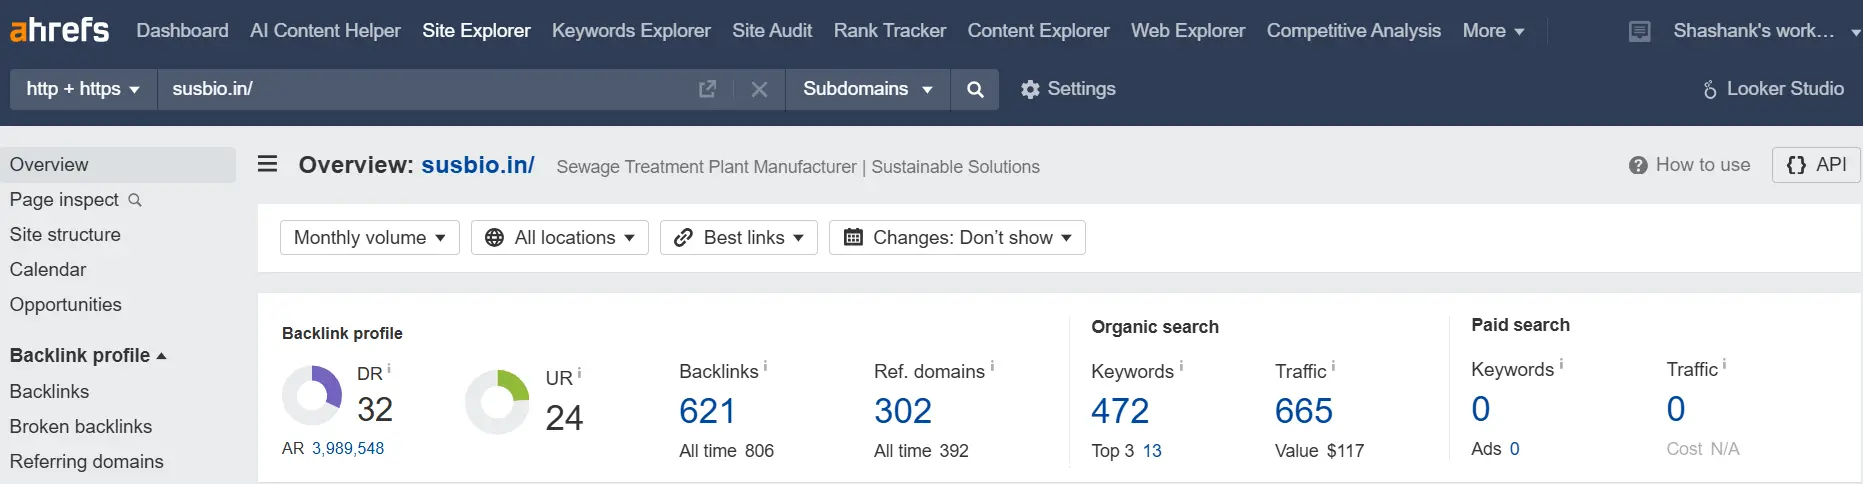The image size is (1863, 484).
Task: Click the magnifier search button
Action: (x=975, y=89)
